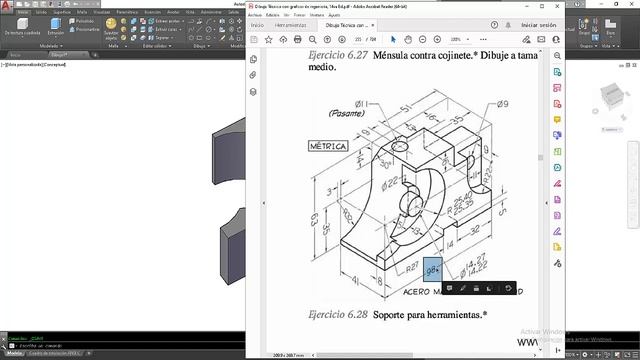Collapse Acrobat right tools pane arrow

click(x=547, y=203)
